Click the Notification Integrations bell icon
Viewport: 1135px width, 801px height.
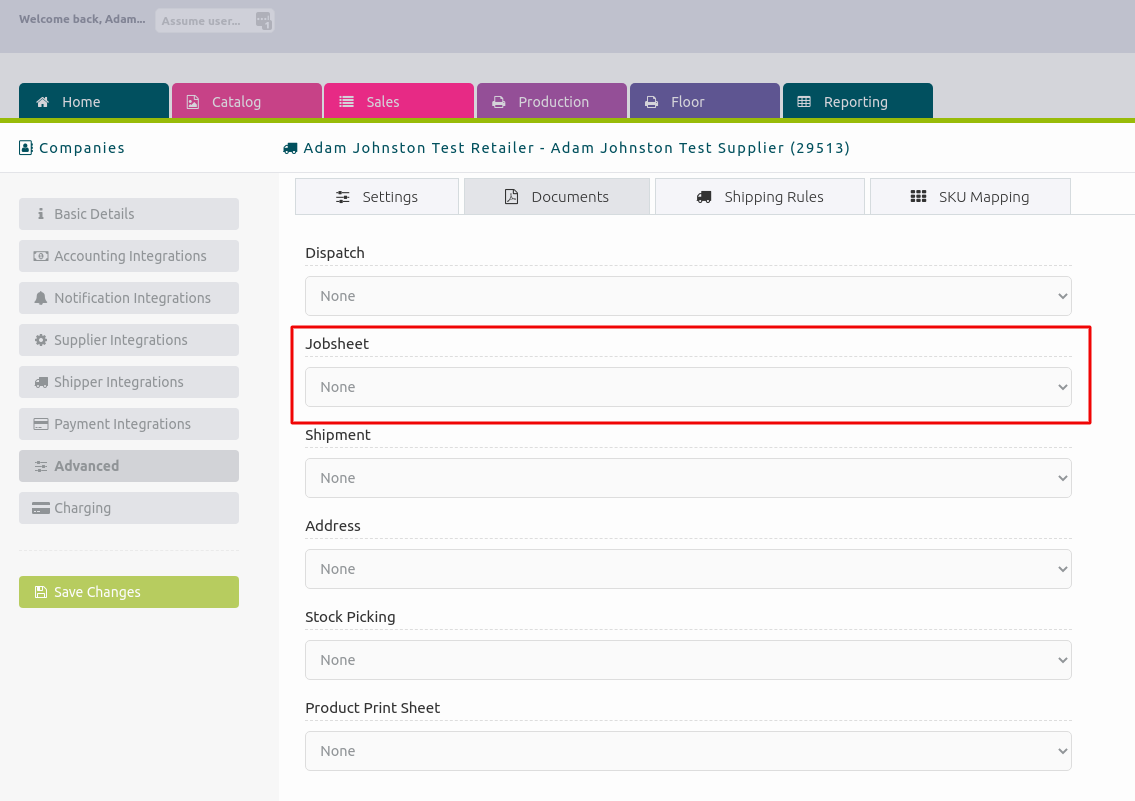tap(41, 298)
